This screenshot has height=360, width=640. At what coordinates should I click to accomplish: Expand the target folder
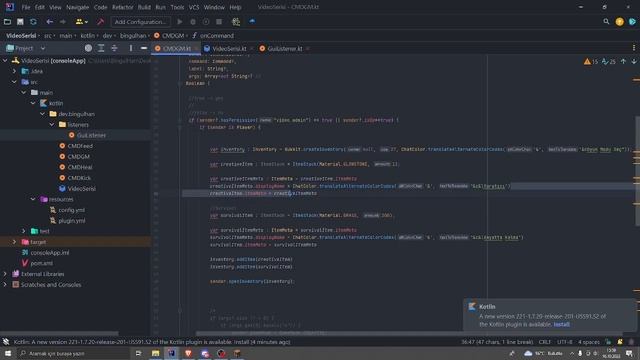(14, 242)
